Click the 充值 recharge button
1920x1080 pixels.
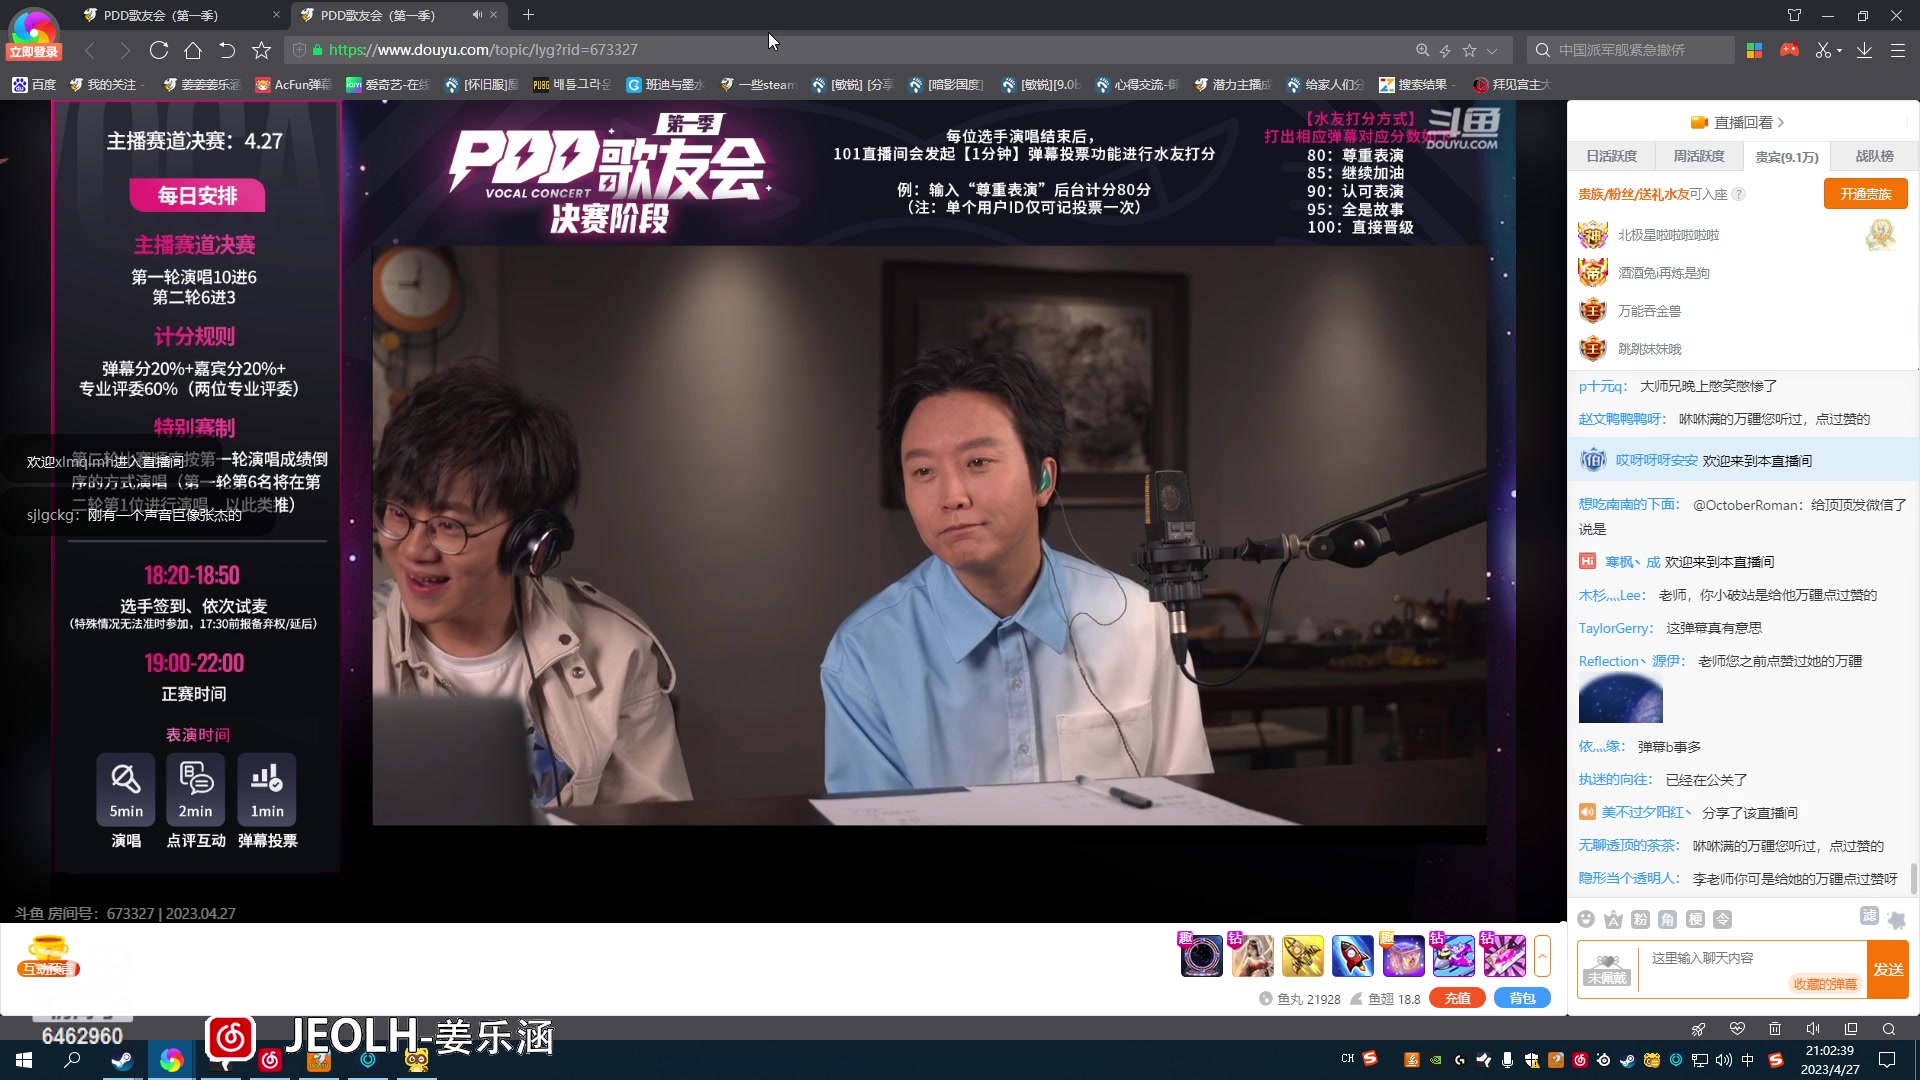pos(1457,998)
